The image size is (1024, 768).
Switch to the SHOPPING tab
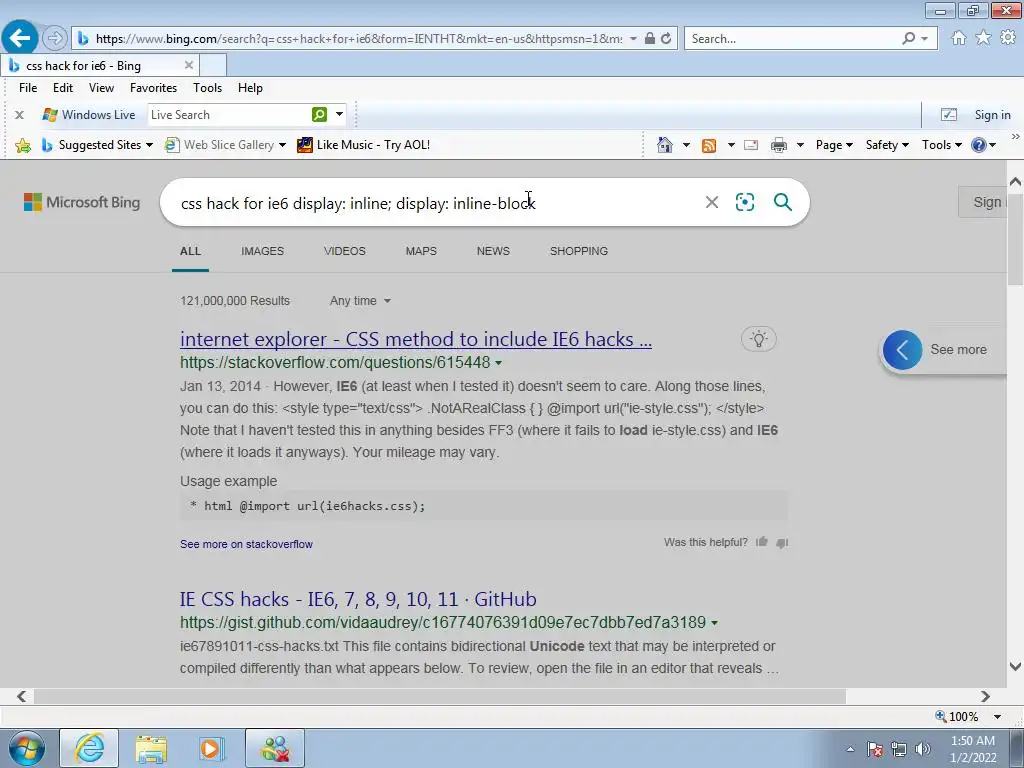pos(579,251)
